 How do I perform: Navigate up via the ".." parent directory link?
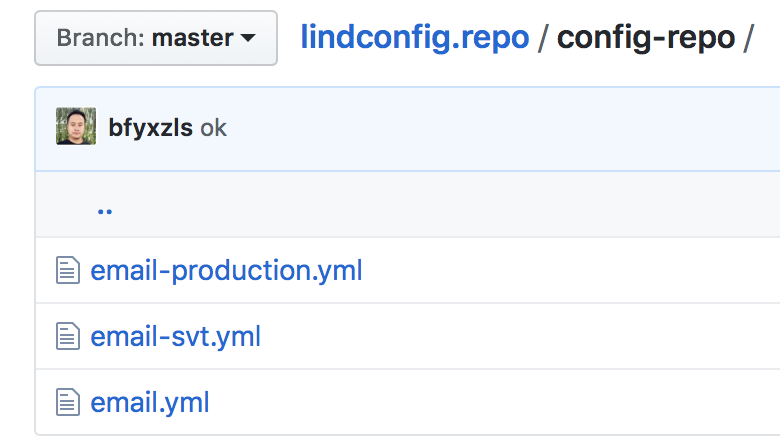click(105, 210)
